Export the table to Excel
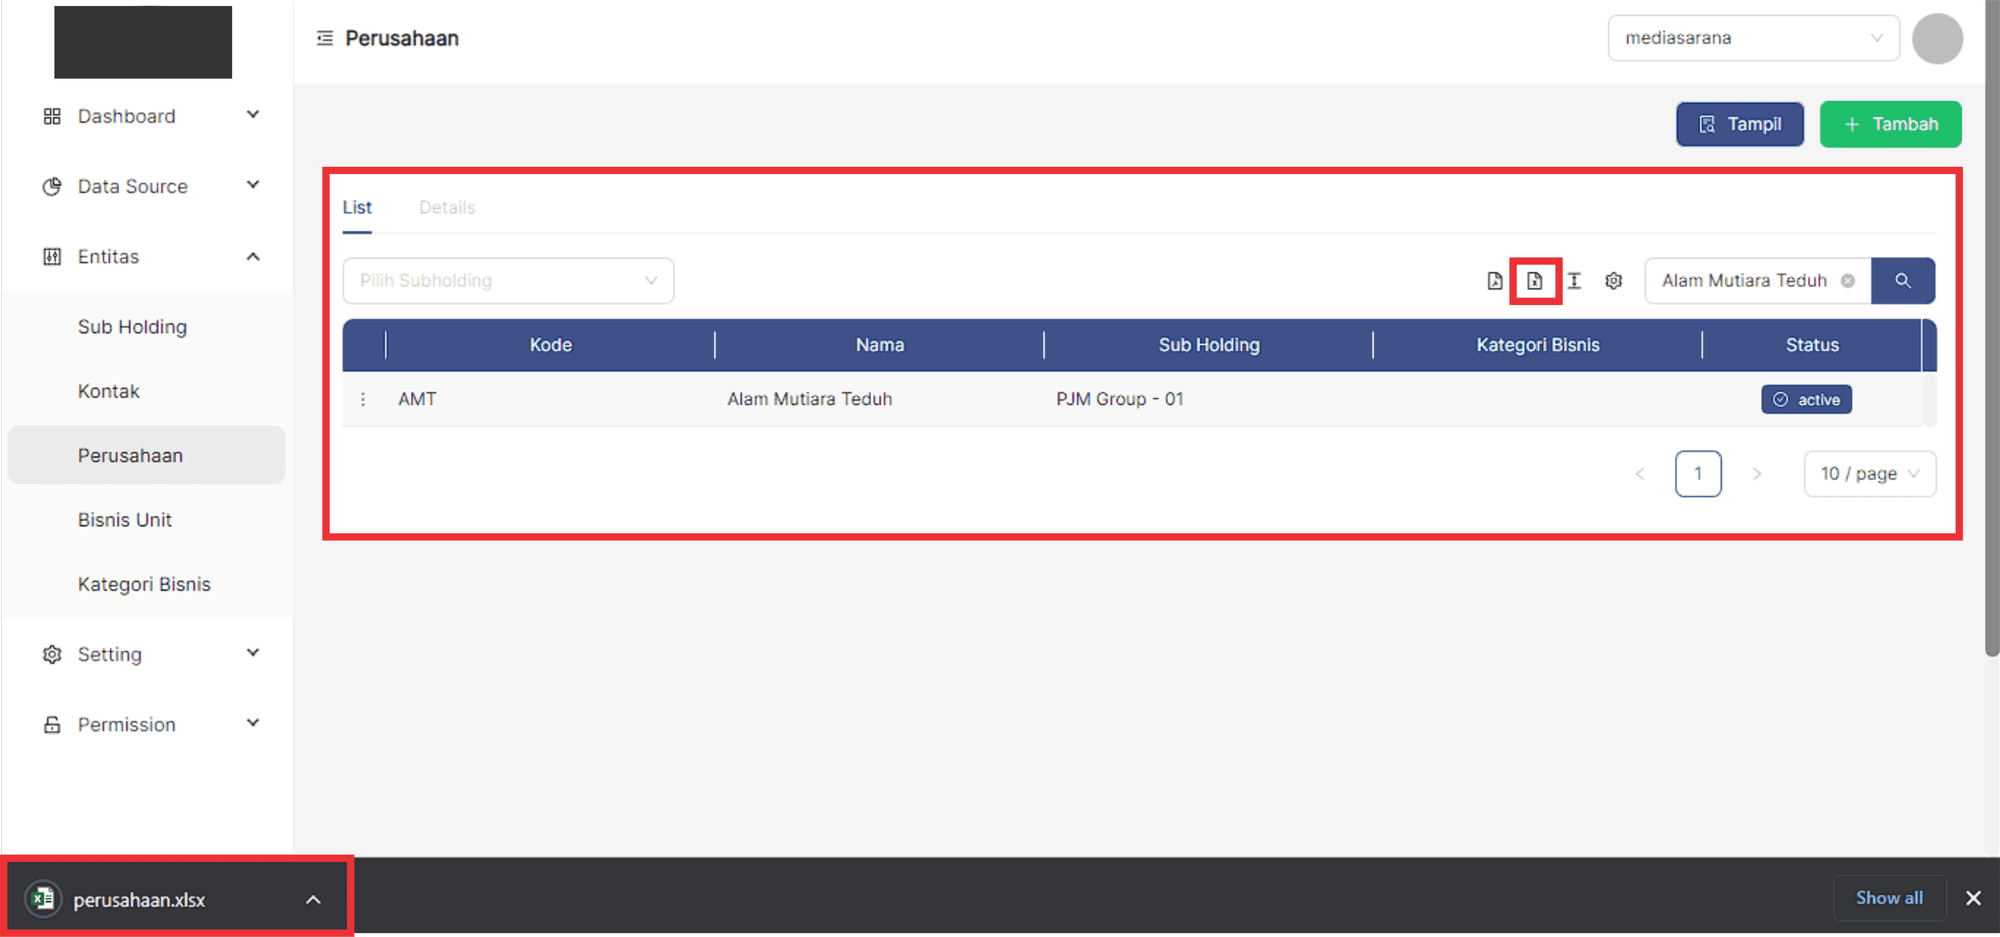Screen dimensions: 2000x937 tap(1534, 281)
